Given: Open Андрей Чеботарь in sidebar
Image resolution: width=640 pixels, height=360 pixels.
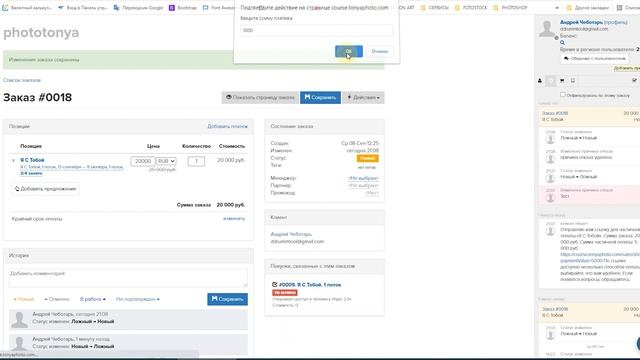Looking at the screenshot, I should tap(581, 22).
